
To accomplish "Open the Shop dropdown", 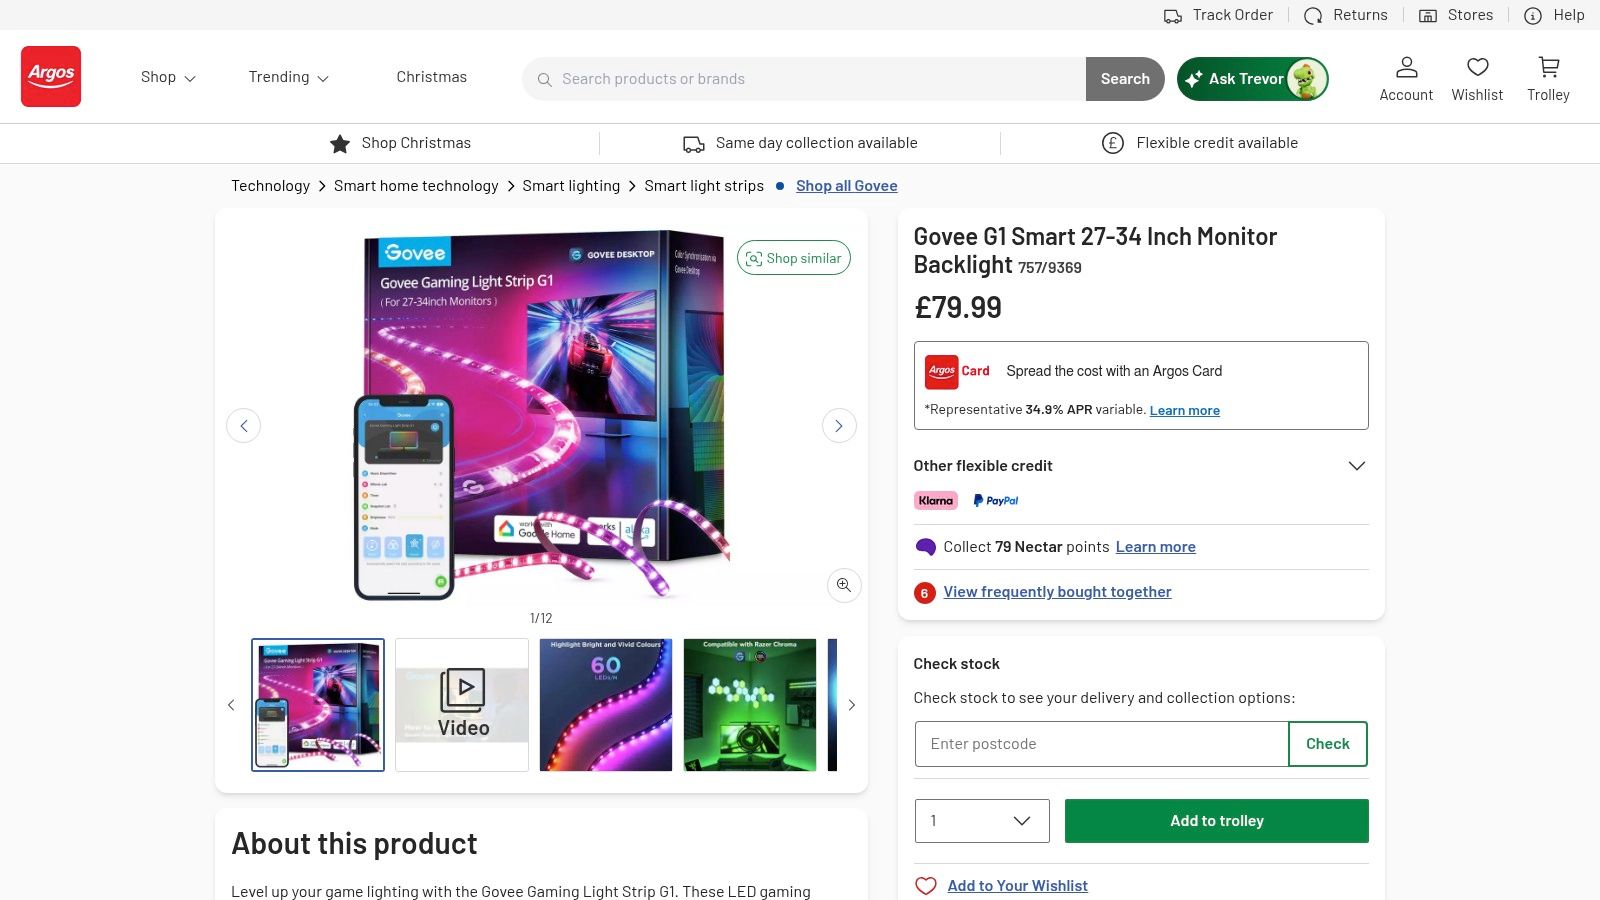I will (x=167, y=77).
